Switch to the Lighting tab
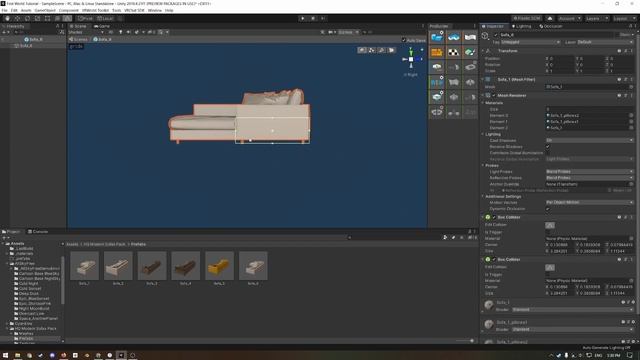 point(522,26)
